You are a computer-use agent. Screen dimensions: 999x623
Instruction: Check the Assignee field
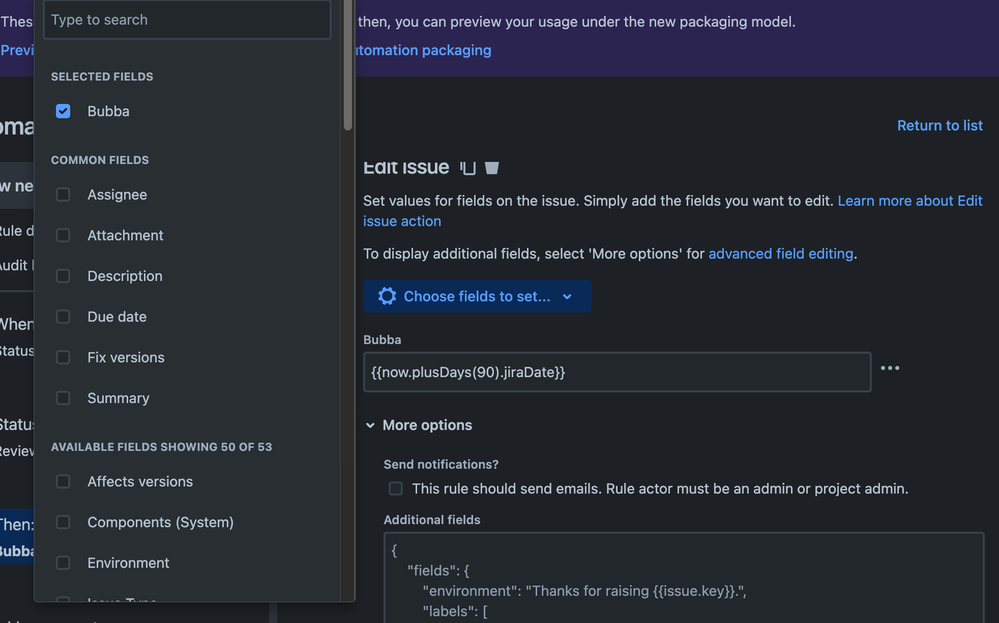coord(63,194)
